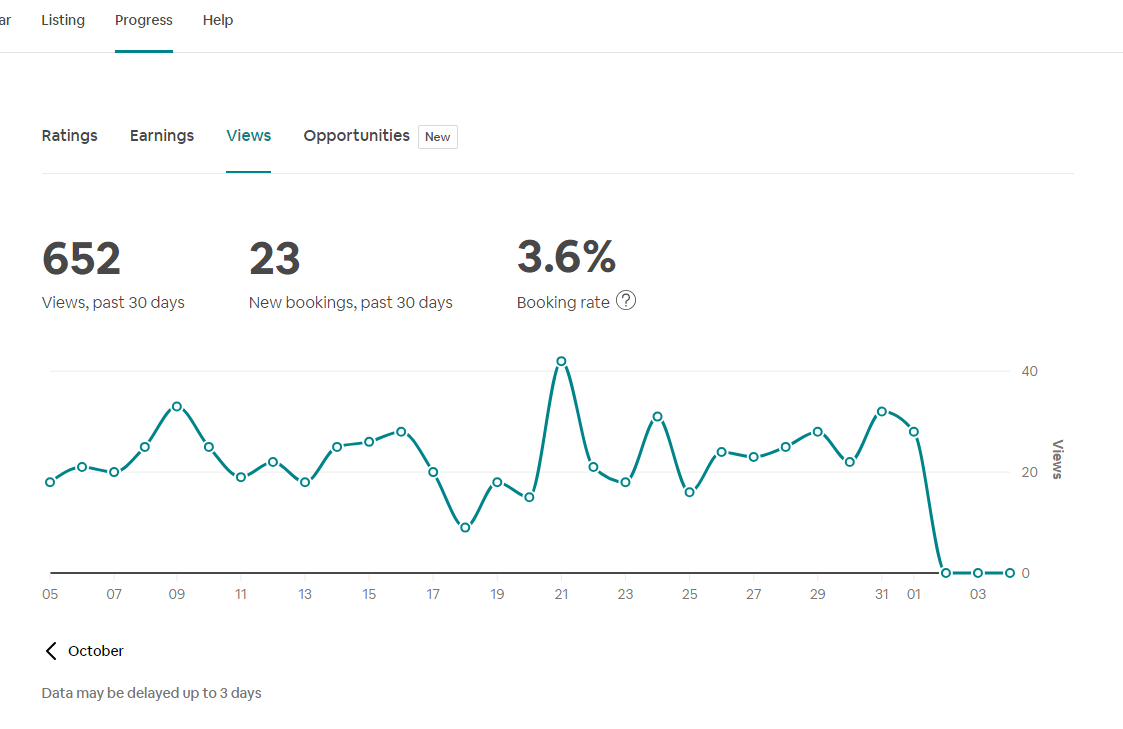Select the Views tab underline indicator

[x=248, y=172]
